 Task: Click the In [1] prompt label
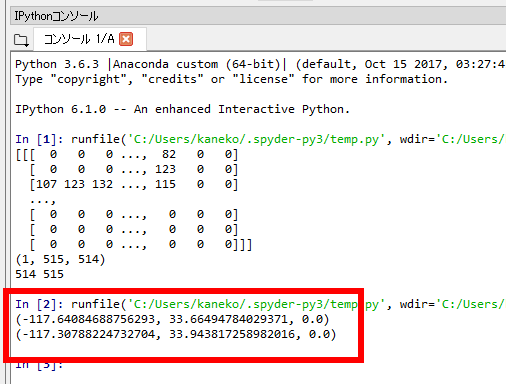pos(39,139)
